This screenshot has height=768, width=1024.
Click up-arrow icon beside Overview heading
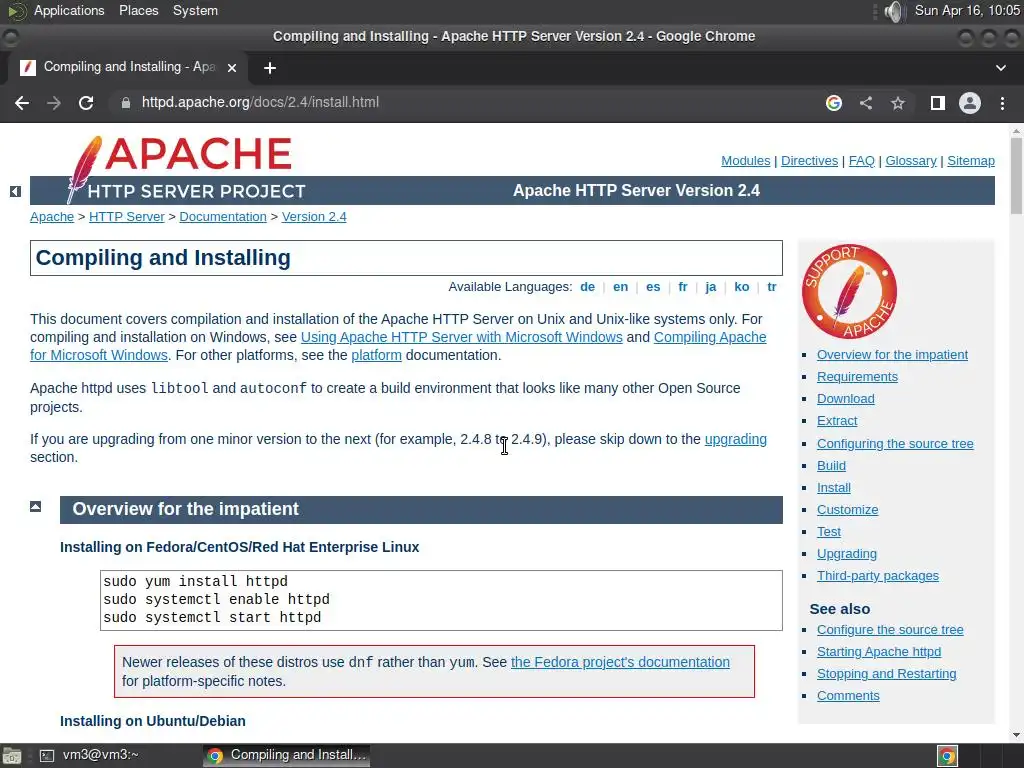pos(36,507)
